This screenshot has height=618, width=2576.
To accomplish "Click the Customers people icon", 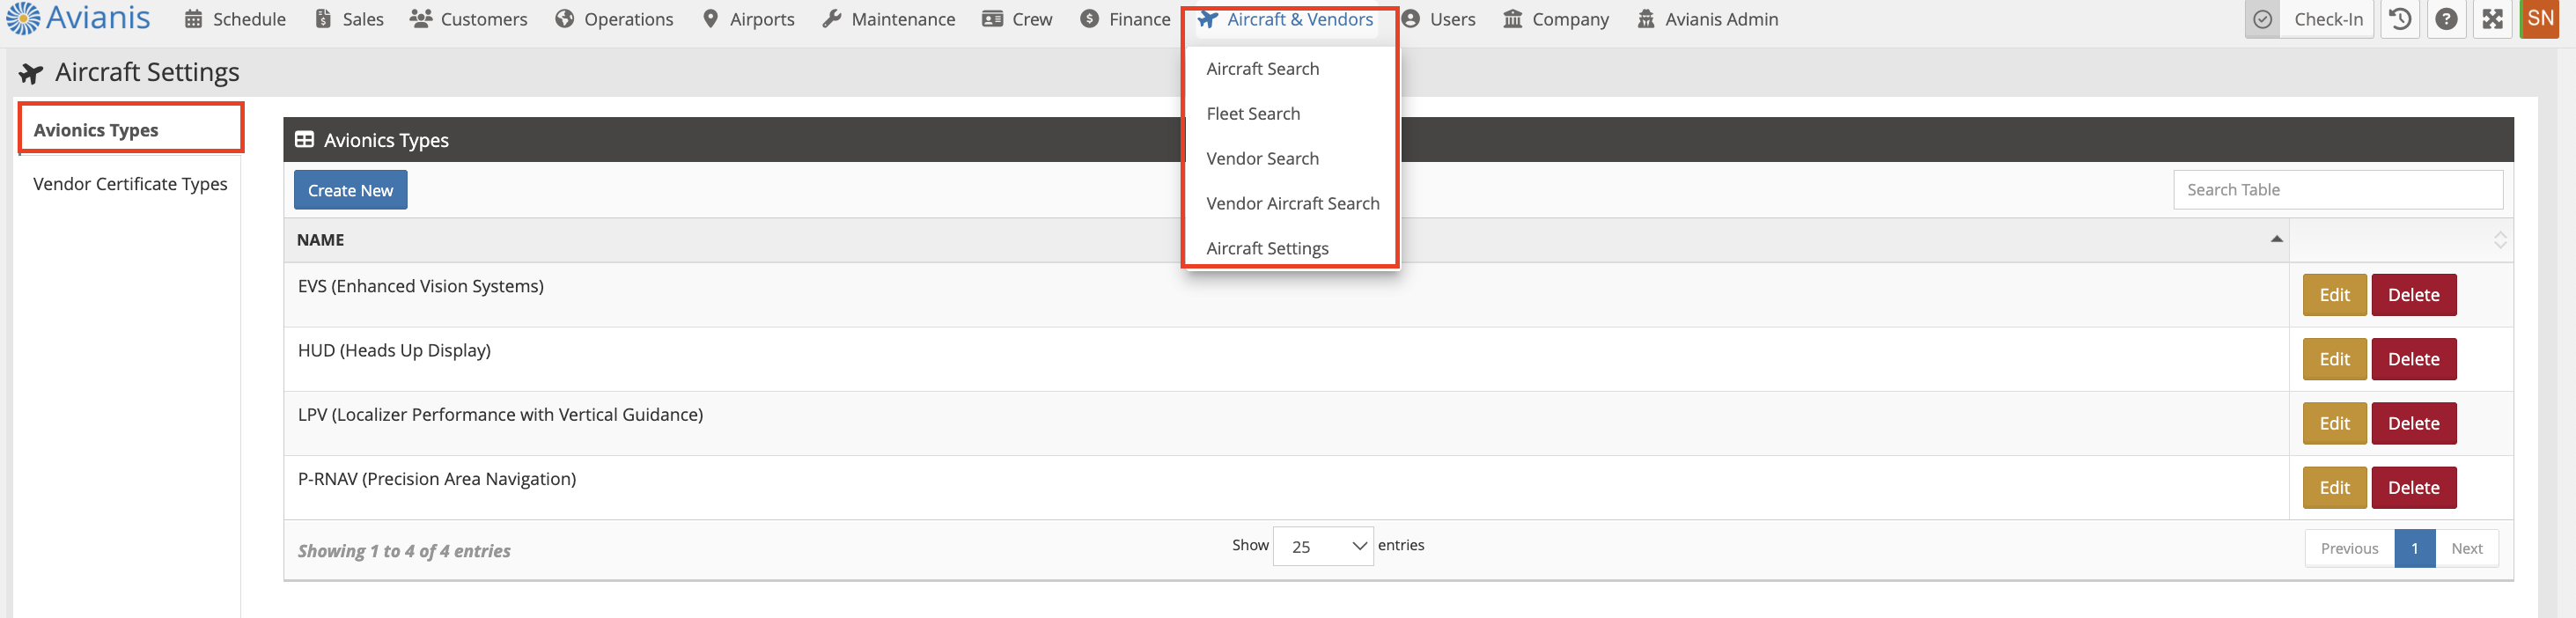I will click(421, 19).
